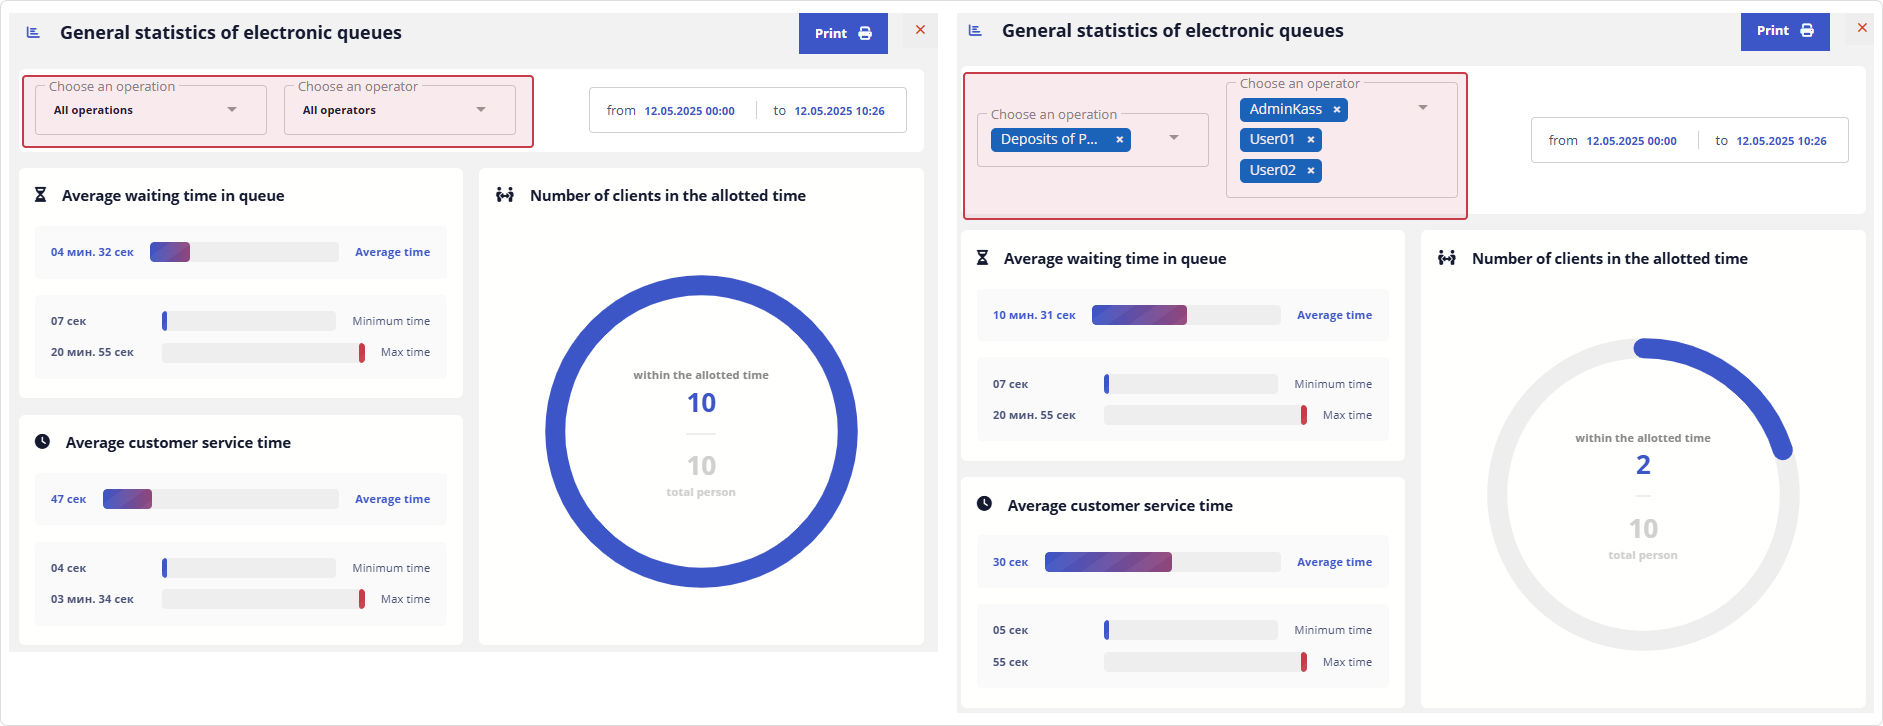Click Average time label beside 47 сек
Image resolution: width=1883 pixels, height=726 pixels.
(x=392, y=499)
